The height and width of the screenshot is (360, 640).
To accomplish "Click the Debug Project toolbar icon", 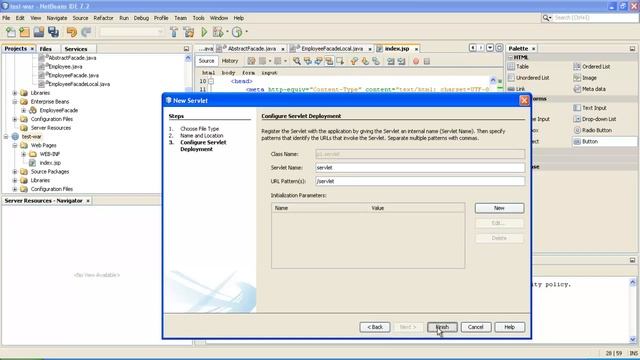I will 218,32.
